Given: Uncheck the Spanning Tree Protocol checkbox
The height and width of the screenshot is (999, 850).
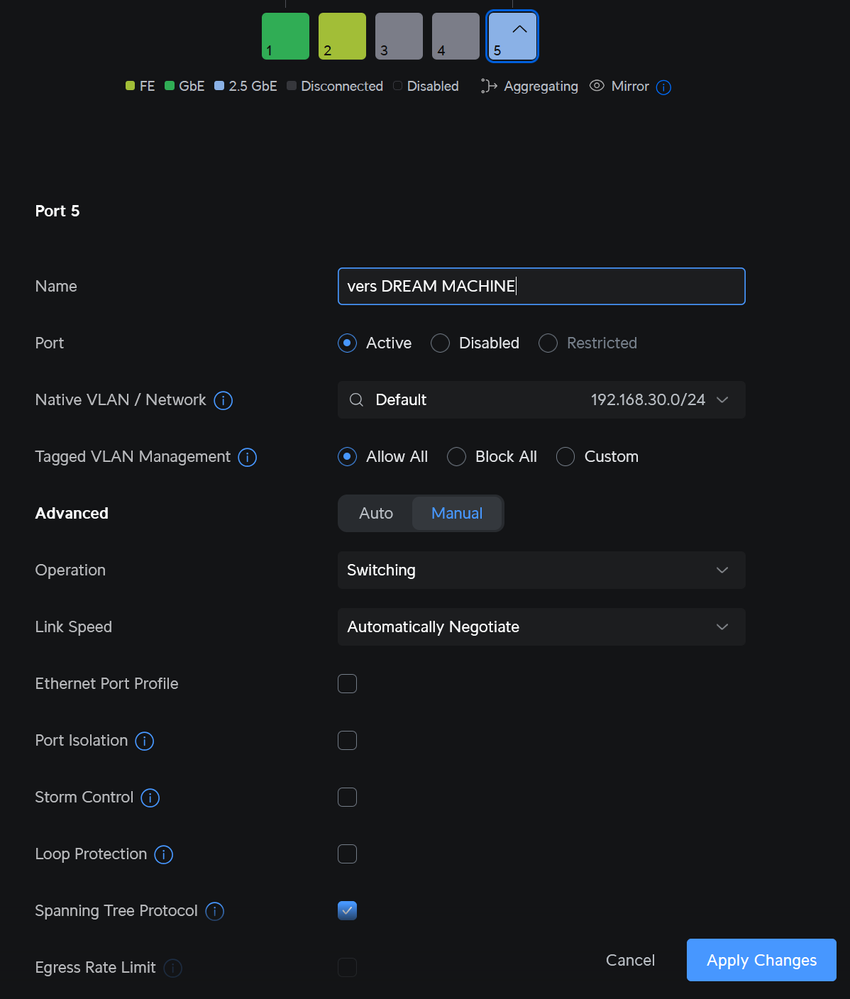Looking at the screenshot, I should pyautogui.click(x=347, y=911).
